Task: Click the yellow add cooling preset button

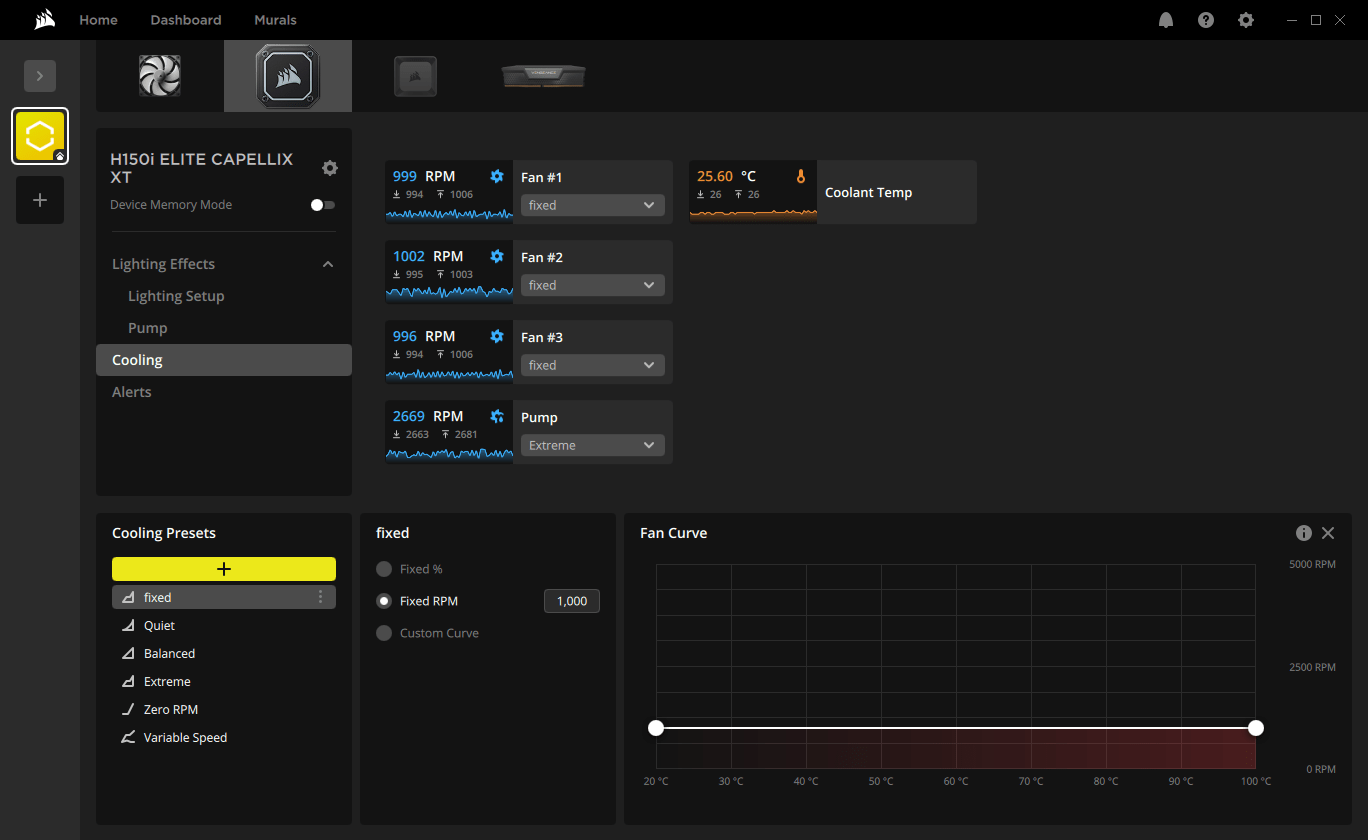Action: coord(224,569)
